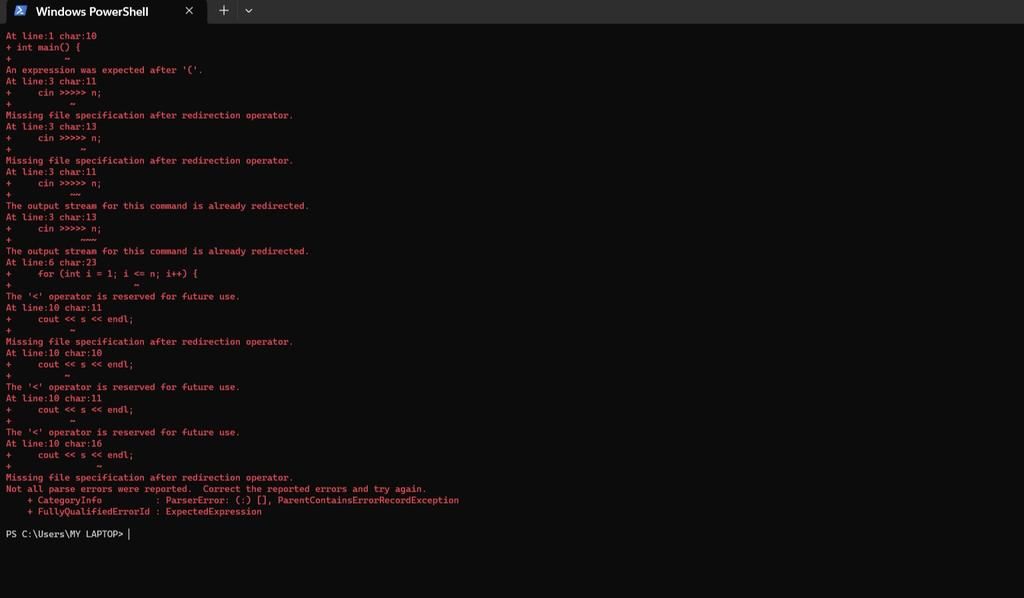
Task: Click the 'int main() {' line
Action: 40,46
